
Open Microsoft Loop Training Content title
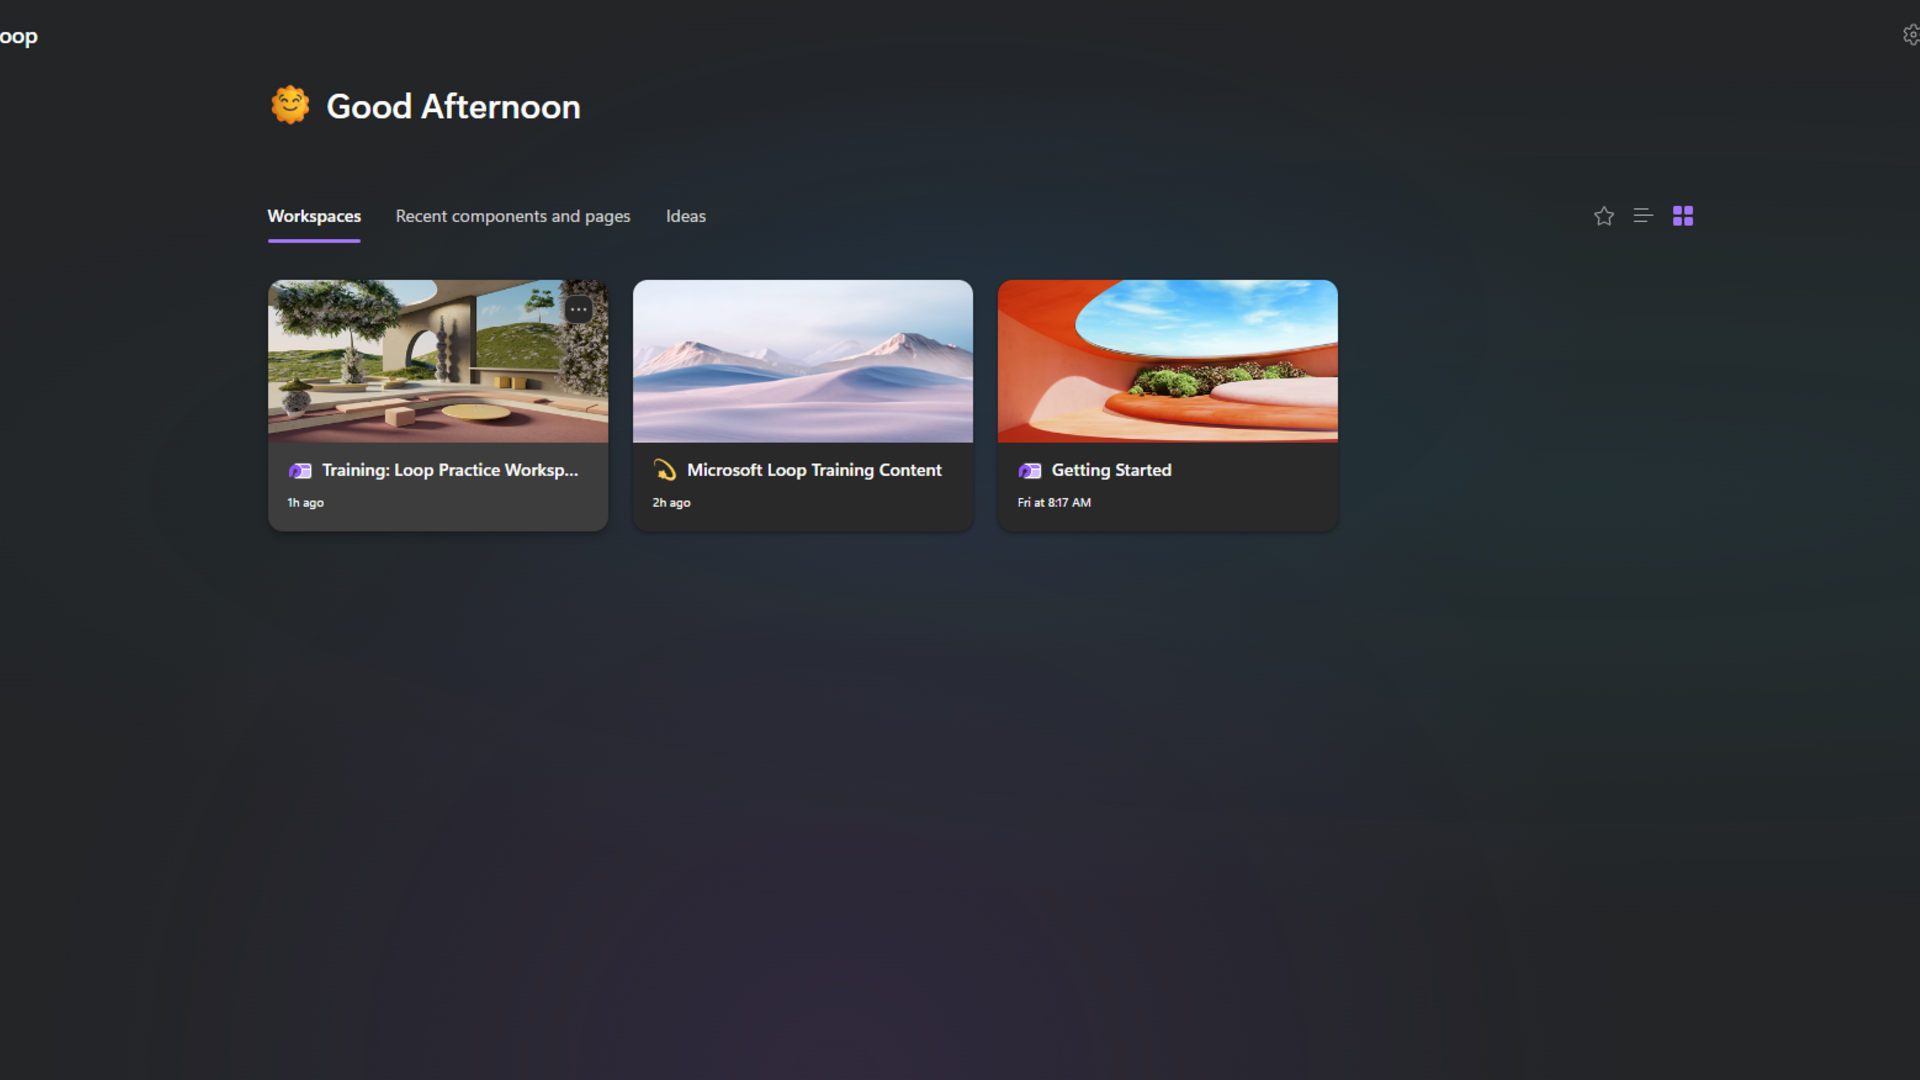(814, 470)
